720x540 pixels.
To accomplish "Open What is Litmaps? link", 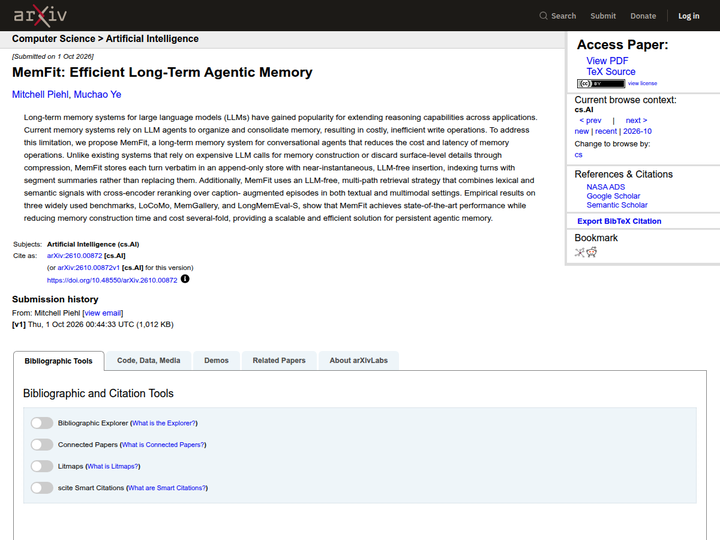I will click(113, 467).
